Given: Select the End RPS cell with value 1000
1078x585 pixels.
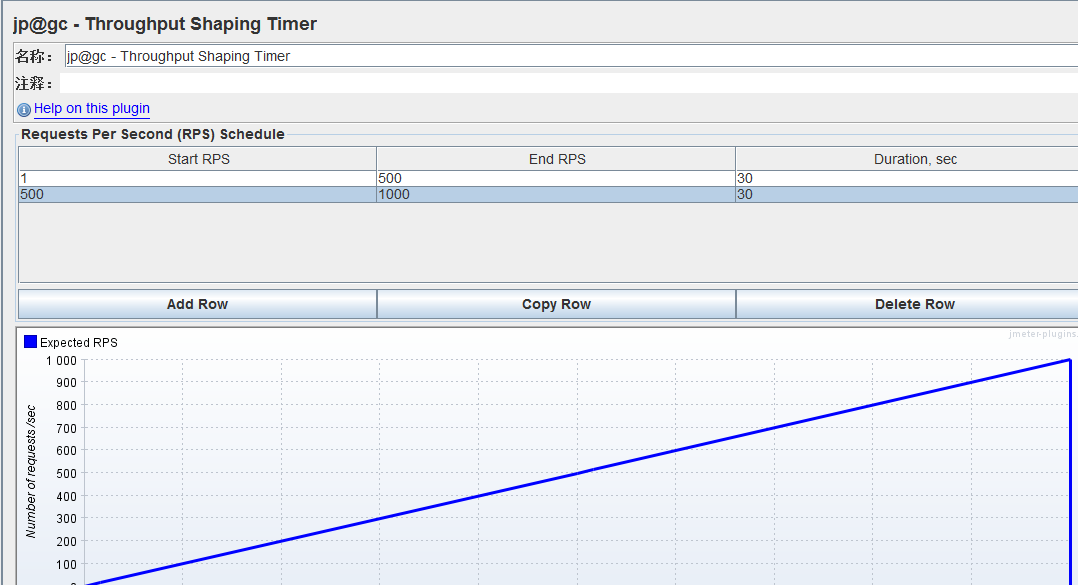Looking at the screenshot, I should tap(556, 195).
